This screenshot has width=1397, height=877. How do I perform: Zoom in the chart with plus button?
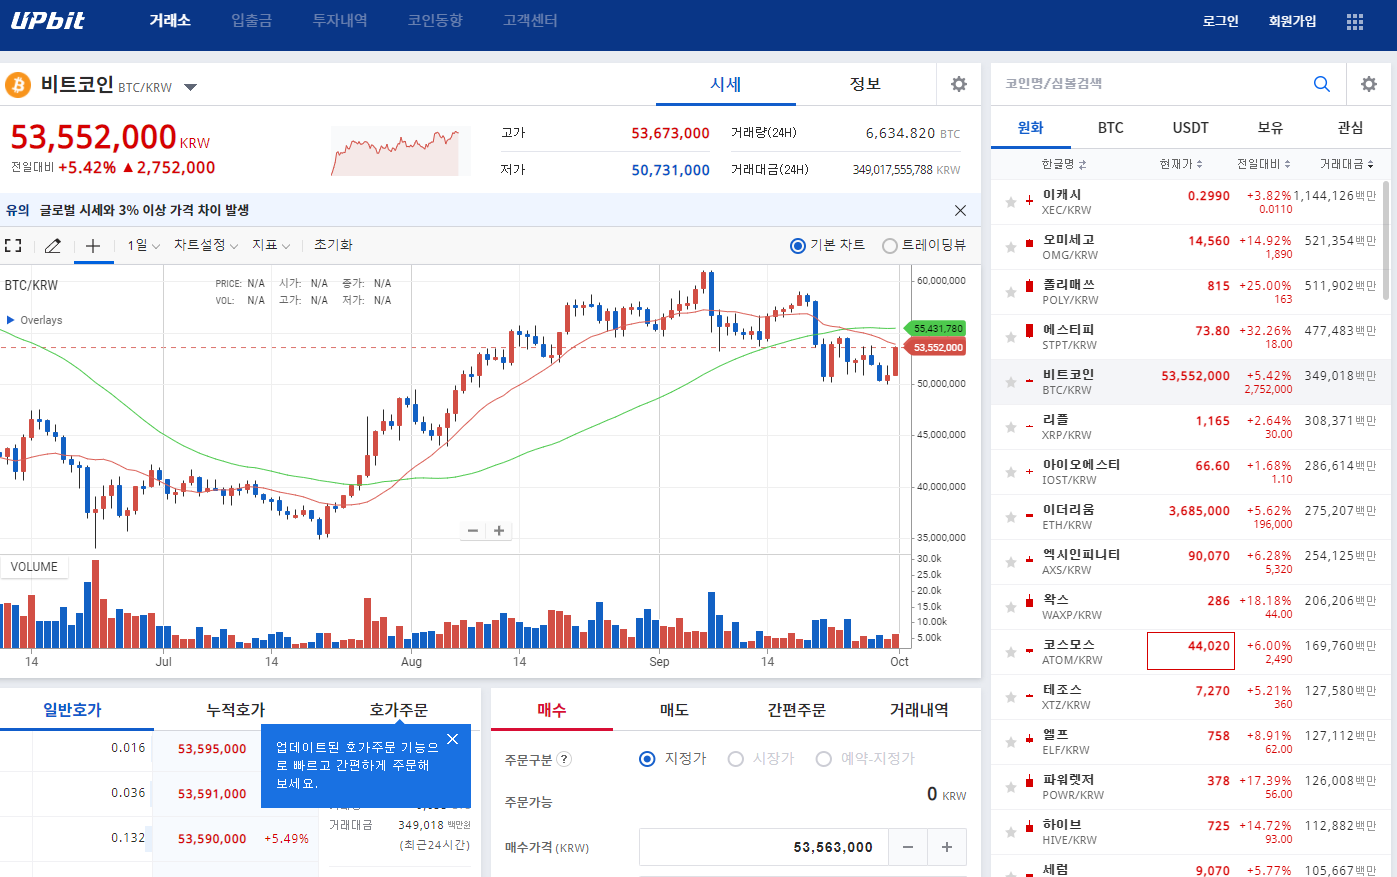click(x=499, y=531)
